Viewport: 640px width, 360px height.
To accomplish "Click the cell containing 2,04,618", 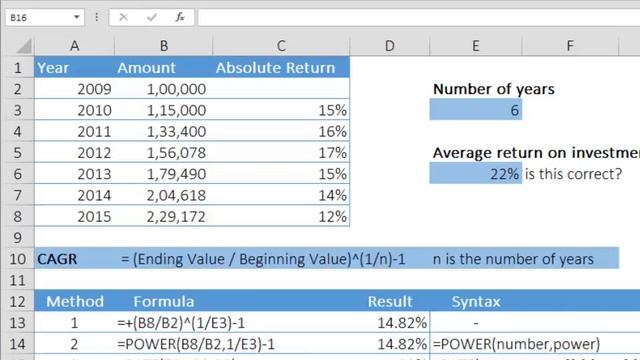I will (164, 195).
